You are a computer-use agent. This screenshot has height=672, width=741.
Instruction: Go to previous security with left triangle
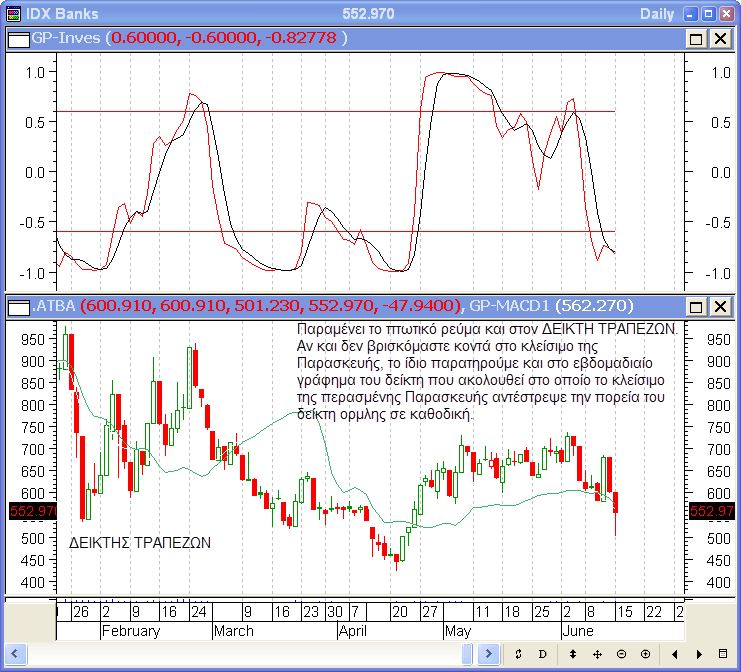[x=675, y=654]
